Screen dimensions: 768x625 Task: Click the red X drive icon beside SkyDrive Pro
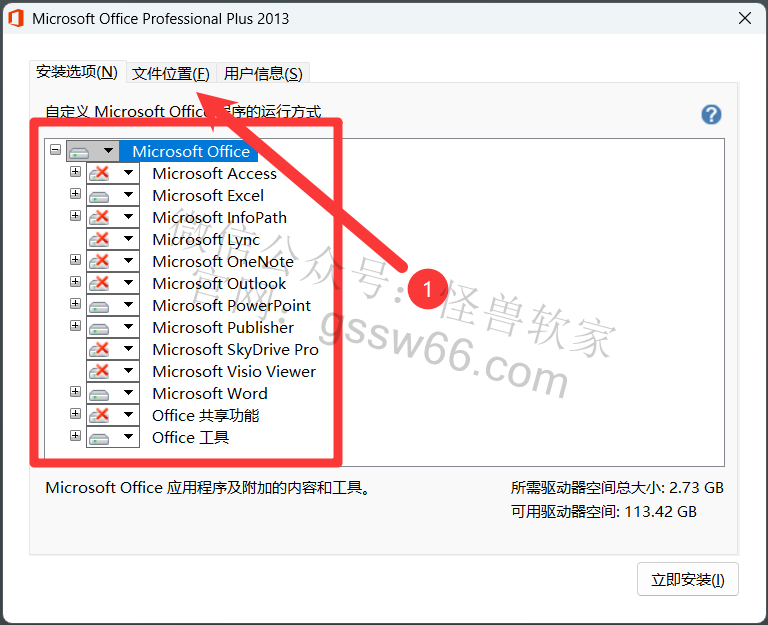[99, 349]
